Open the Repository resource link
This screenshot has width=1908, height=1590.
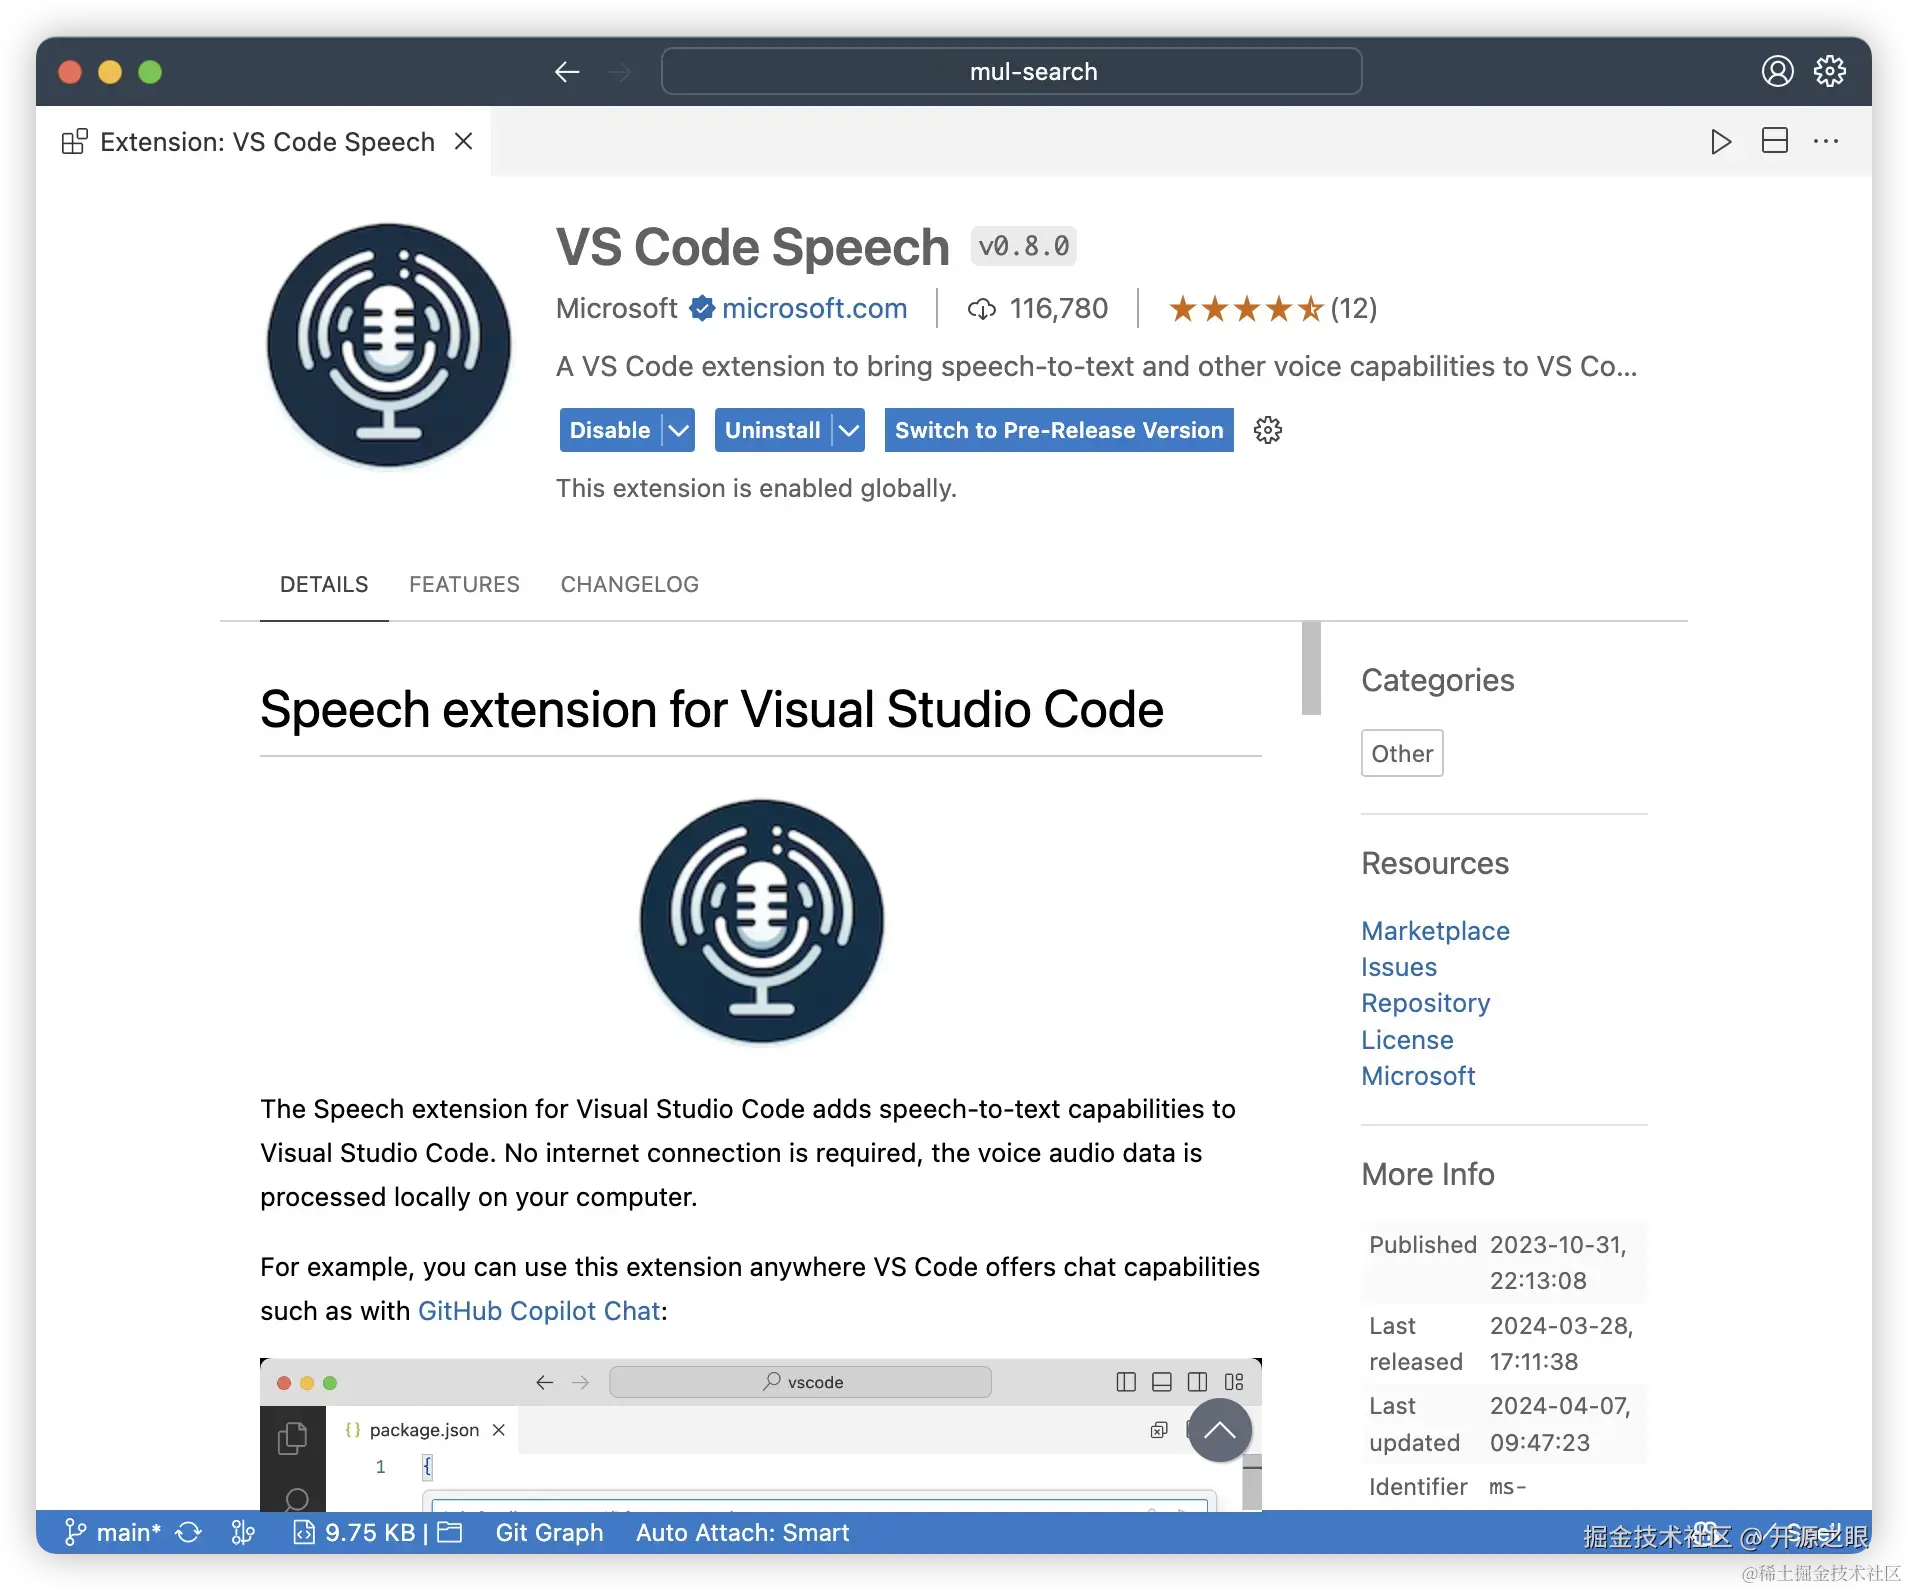coord(1426,1003)
